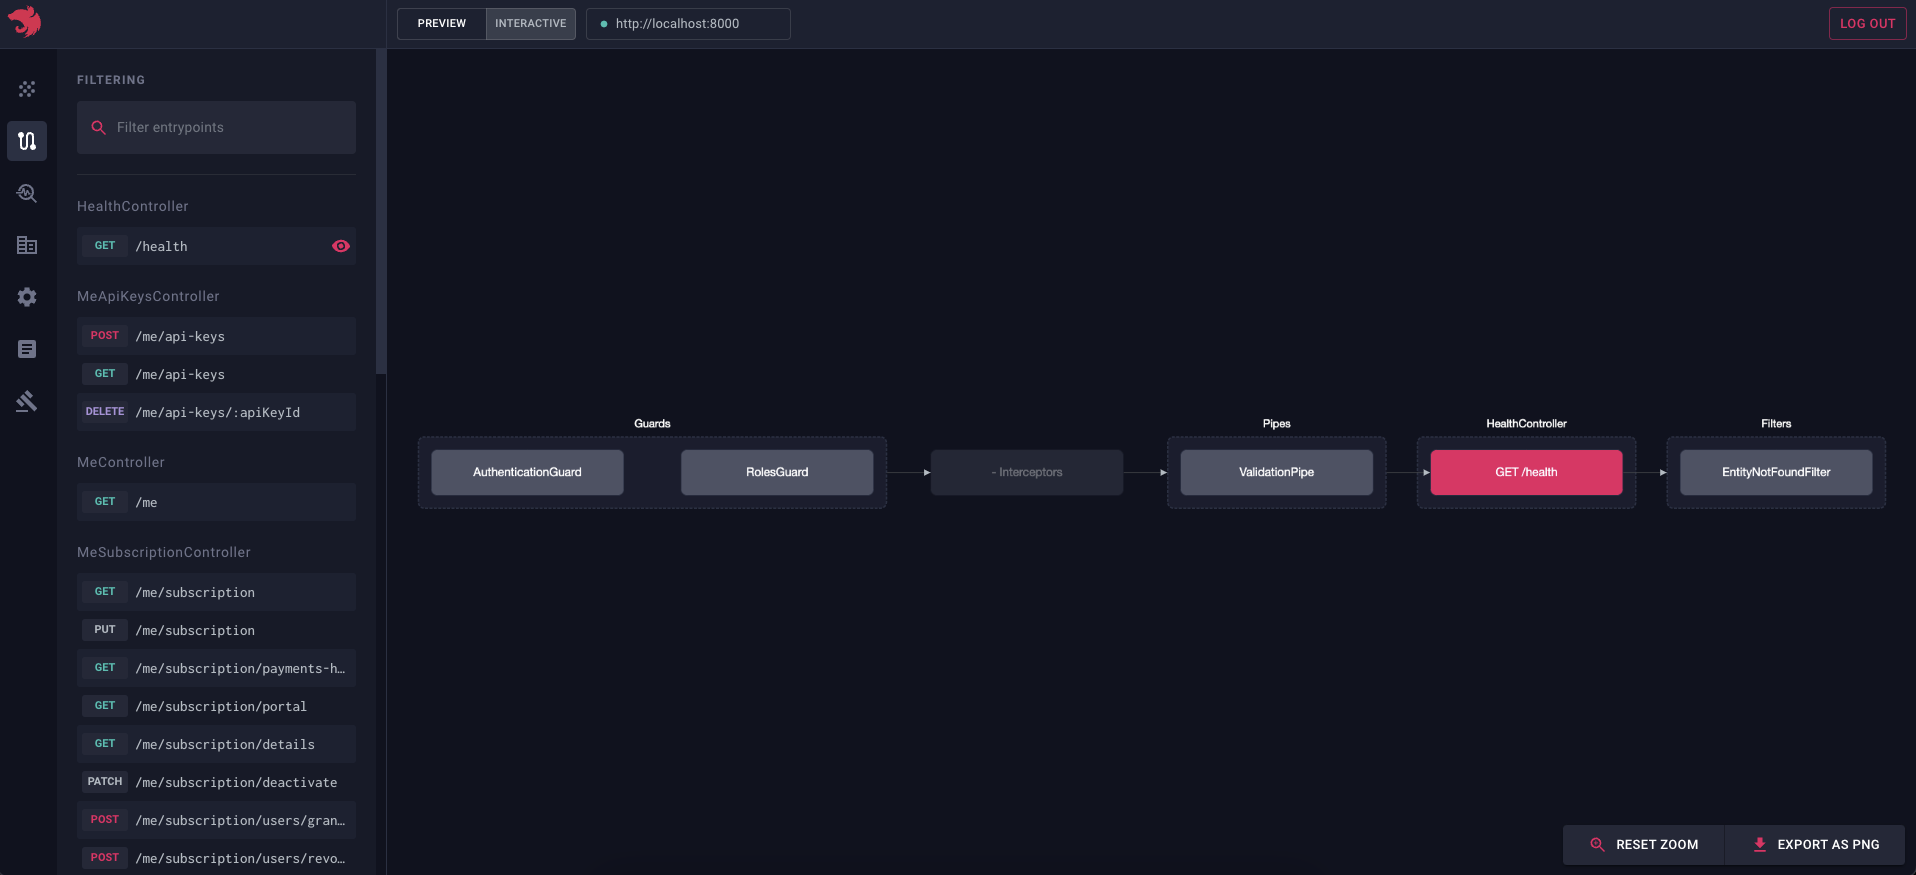Select the GET /health entrypoint
The width and height of the screenshot is (1916, 875).
coord(216,246)
